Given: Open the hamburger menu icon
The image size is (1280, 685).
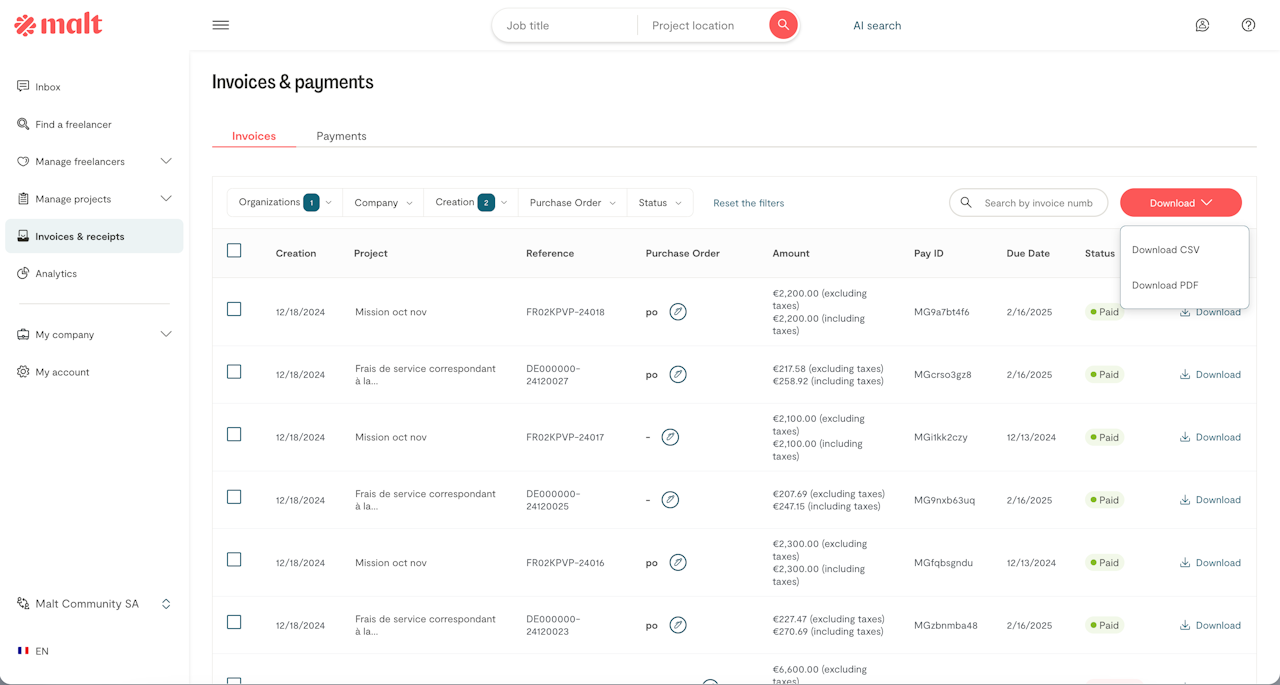Looking at the screenshot, I should (221, 25).
